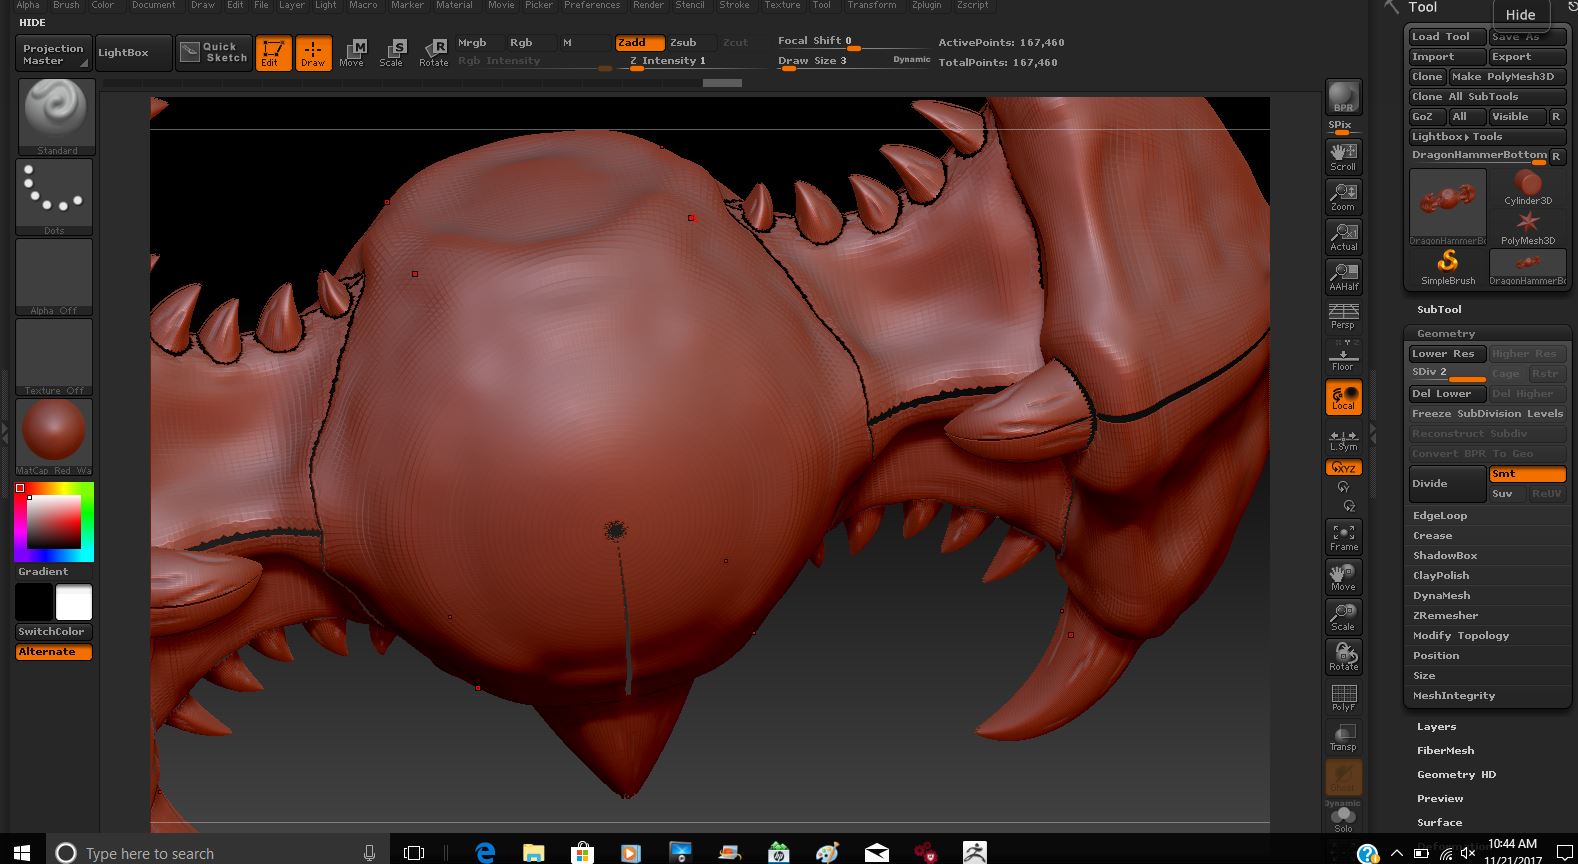Toggle PolyF polyframe display
The height and width of the screenshot is (864, 1578).
point(1343,697)
